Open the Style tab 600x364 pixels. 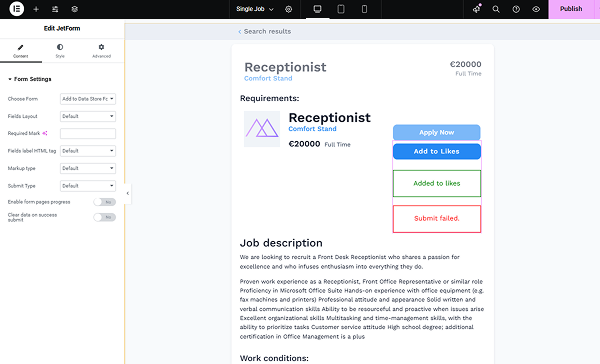60,51
